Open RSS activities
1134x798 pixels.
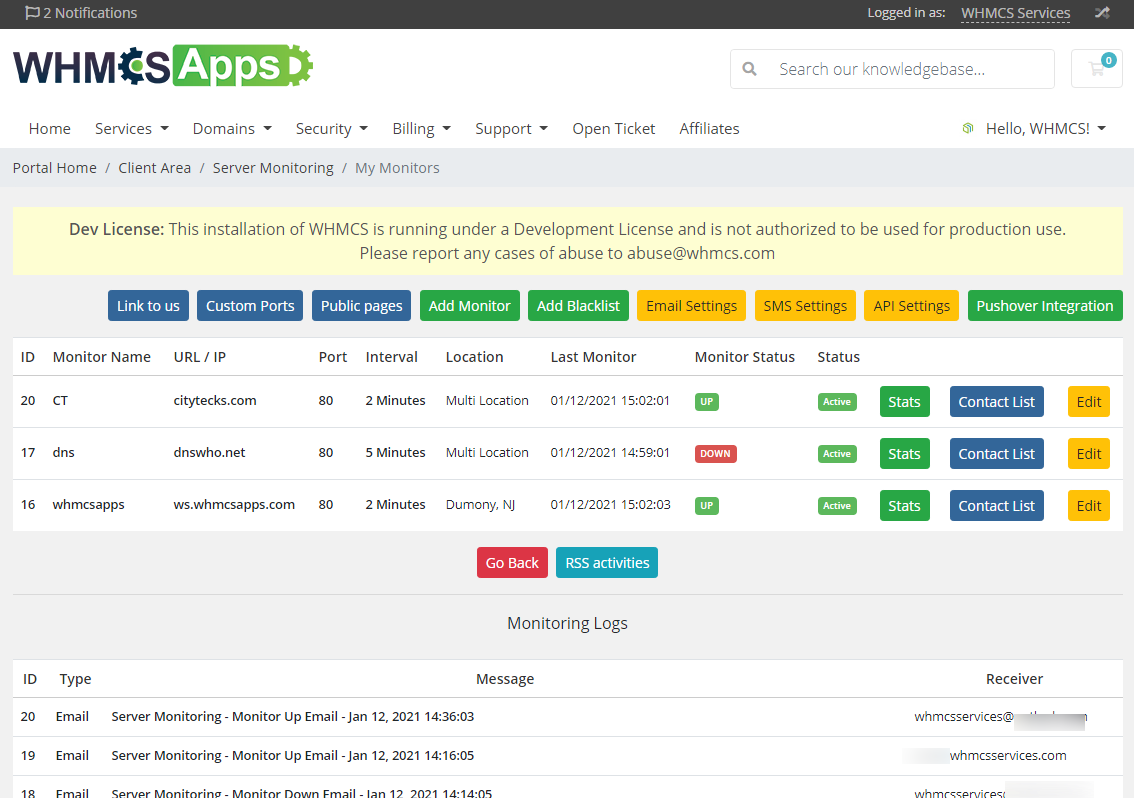(x=607, y=562)
